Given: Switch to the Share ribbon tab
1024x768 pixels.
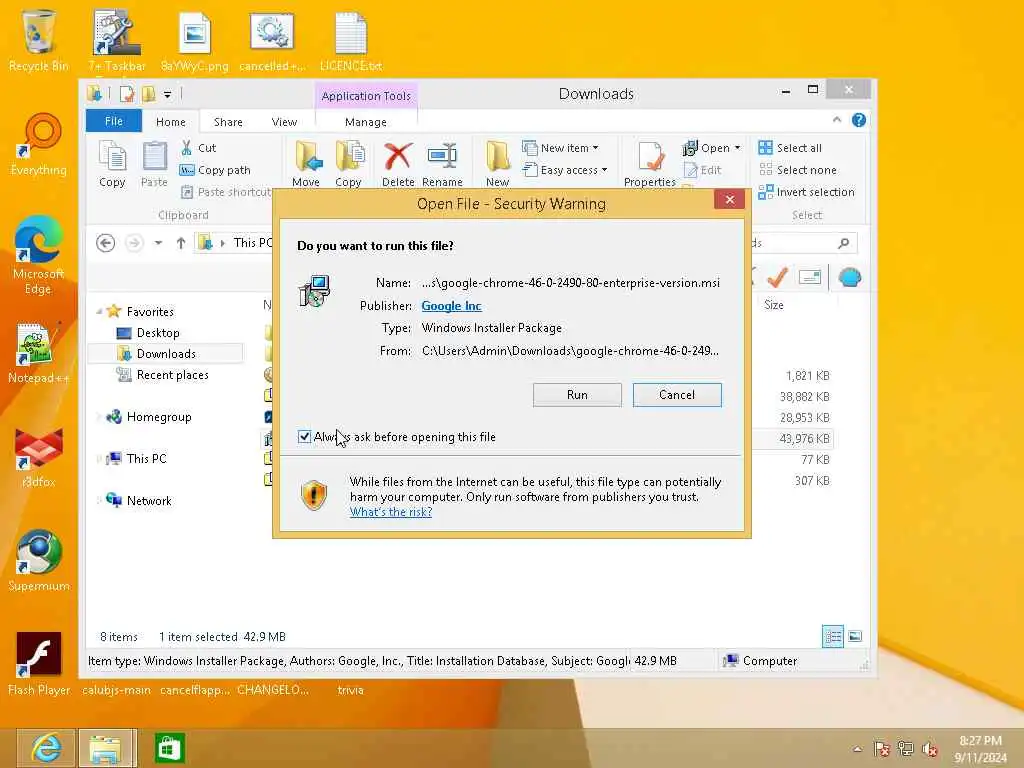Looking at the screenshot, I should (x=228, y=122).
